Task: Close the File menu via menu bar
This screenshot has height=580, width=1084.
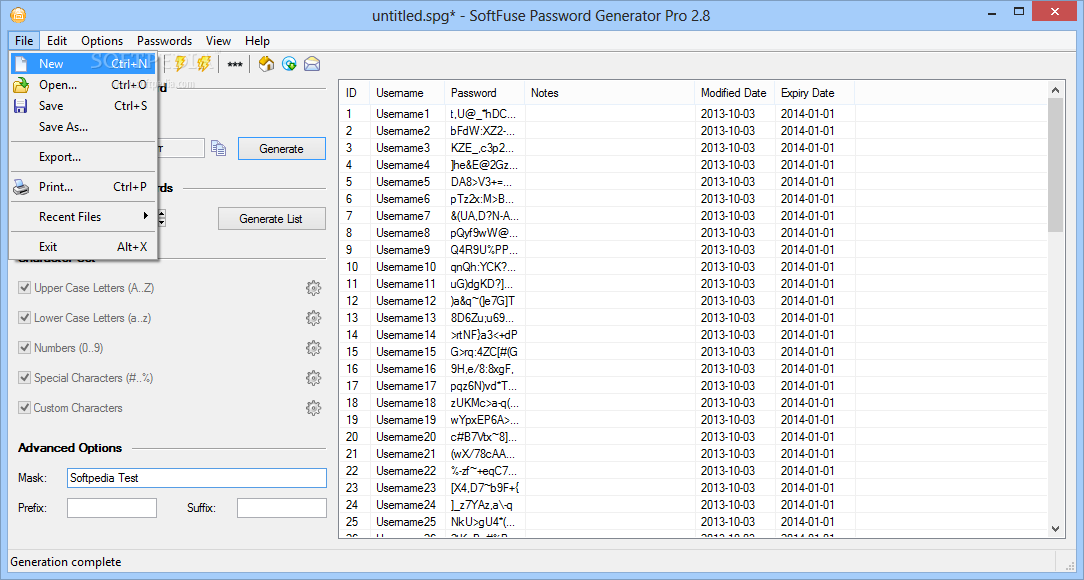Action: click(x=24, y=41)
